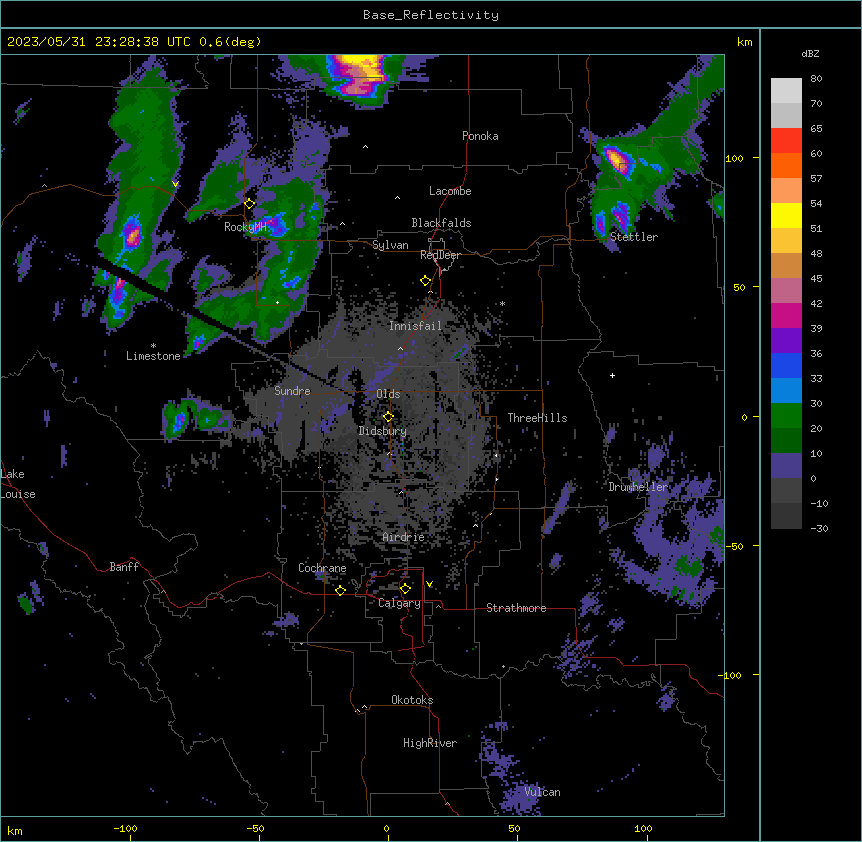Click the RedDeer city label
The height and width of the screenshot is (842, 862).
pos(440,255)
